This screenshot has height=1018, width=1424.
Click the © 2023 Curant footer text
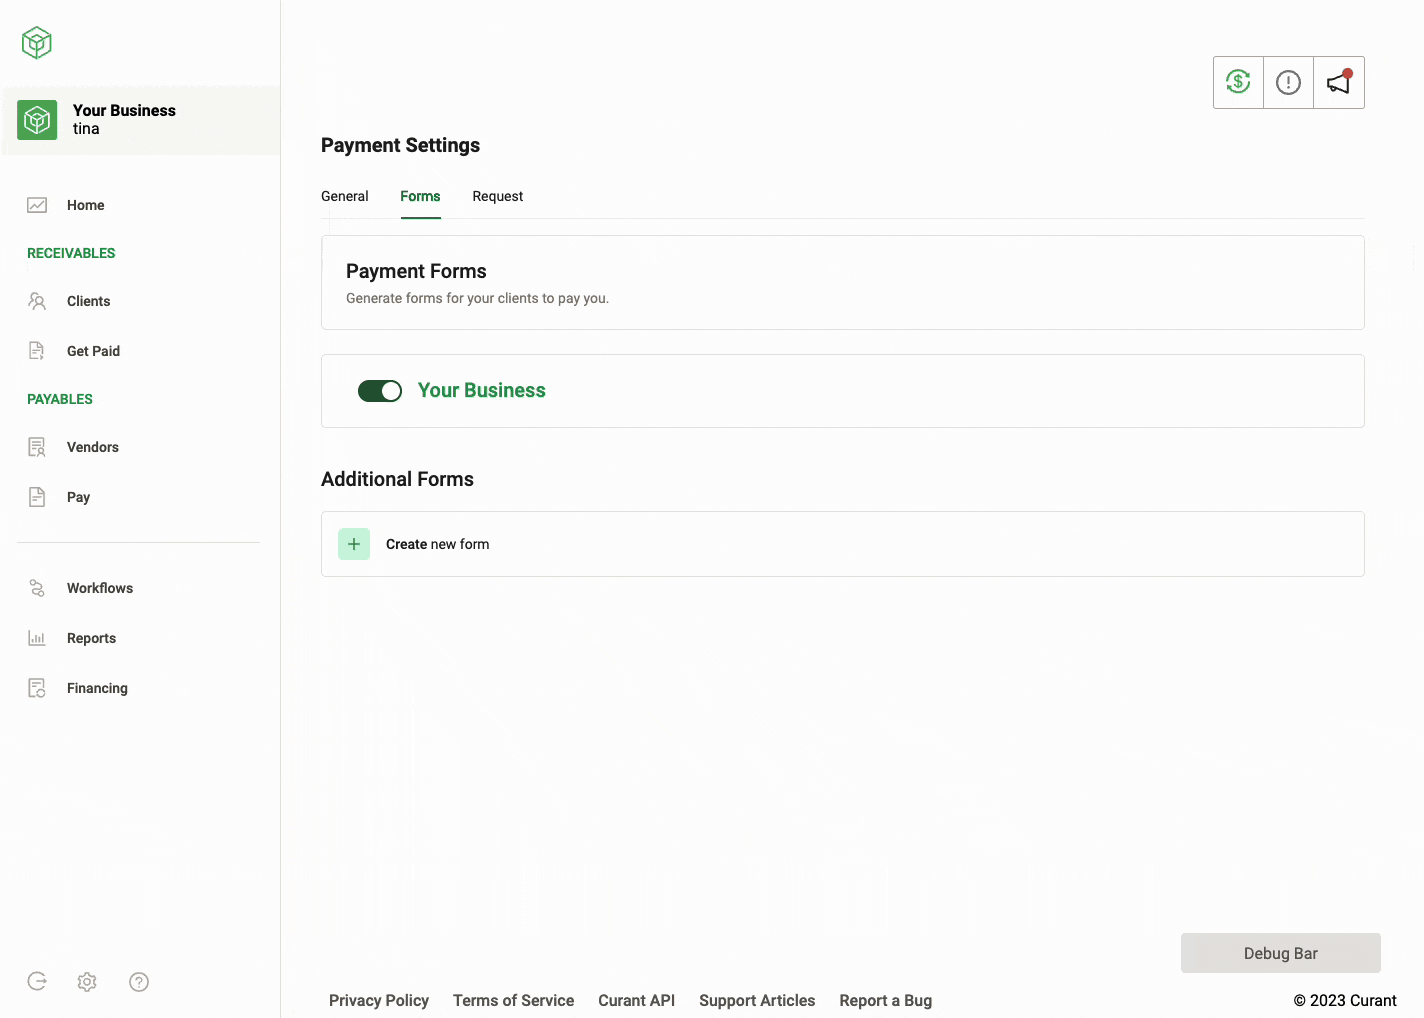coord(1345,1000)
